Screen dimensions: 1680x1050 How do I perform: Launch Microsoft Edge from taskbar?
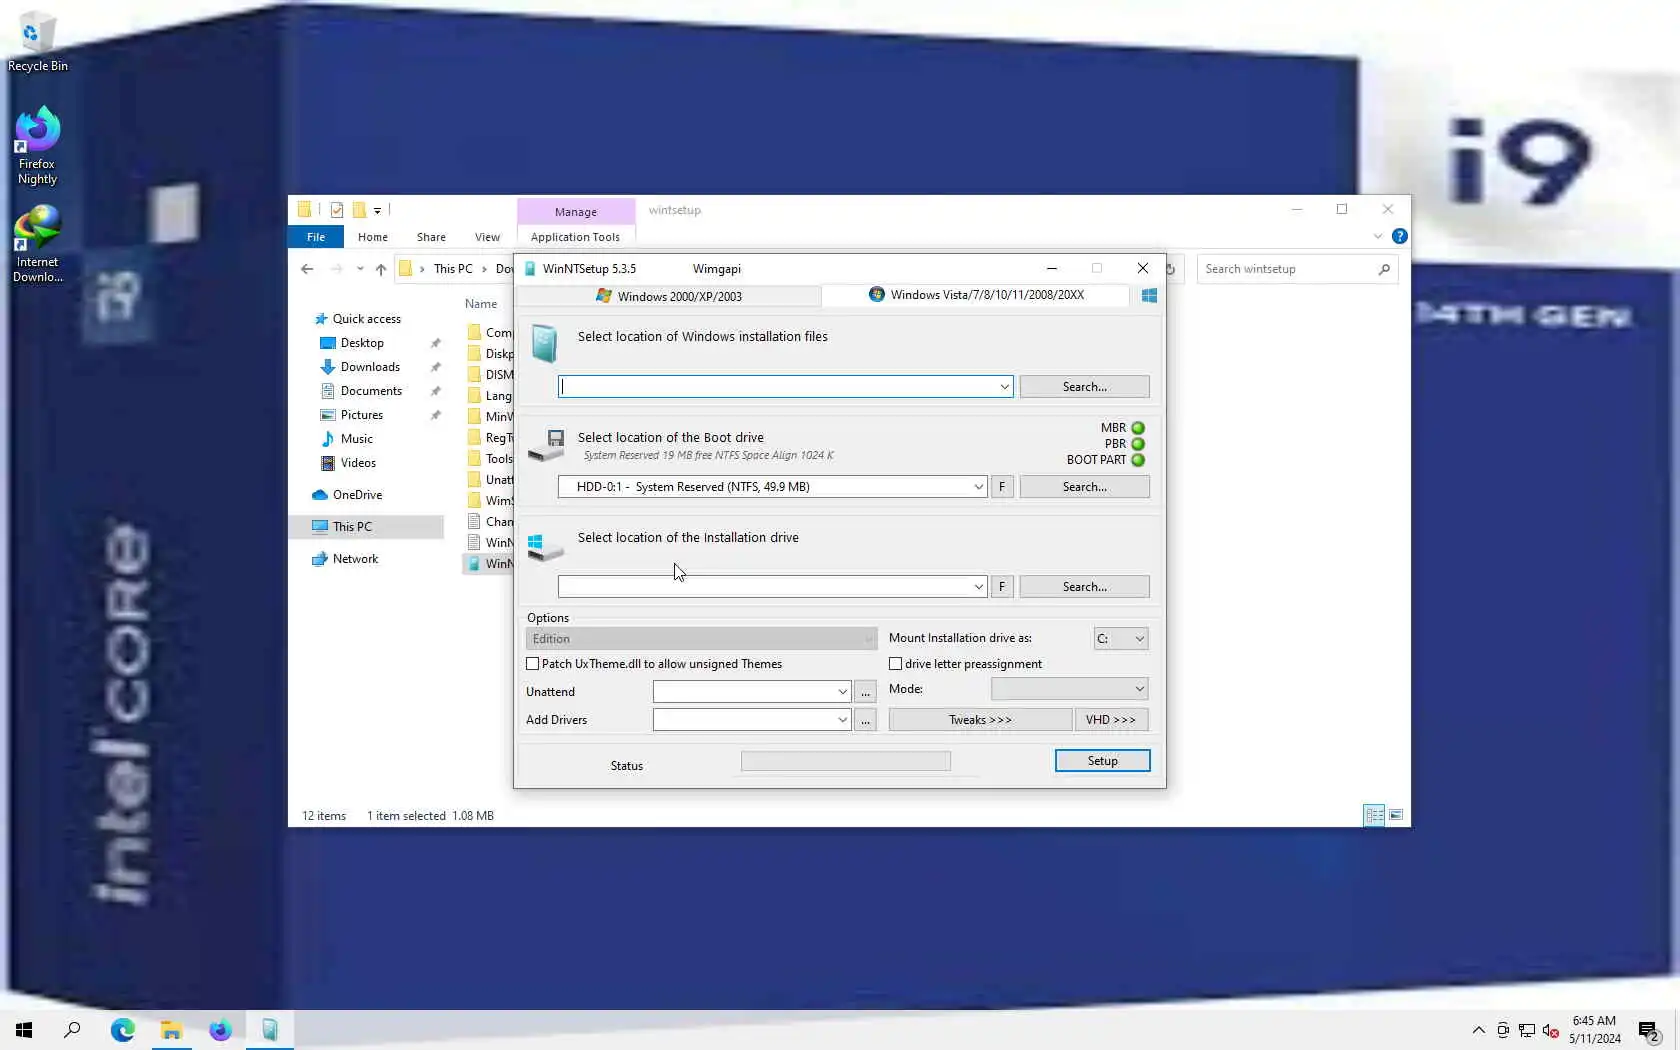pos(123,1030)
